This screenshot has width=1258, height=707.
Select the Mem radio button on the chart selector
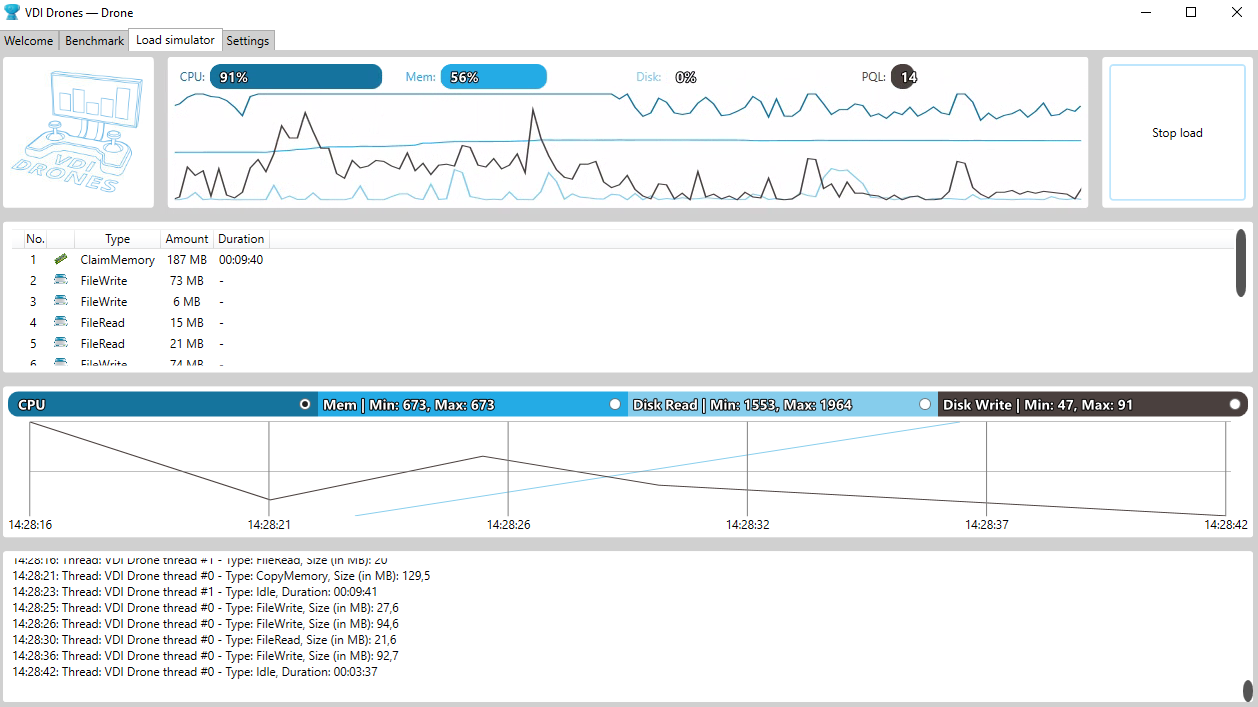pos(615,405)
